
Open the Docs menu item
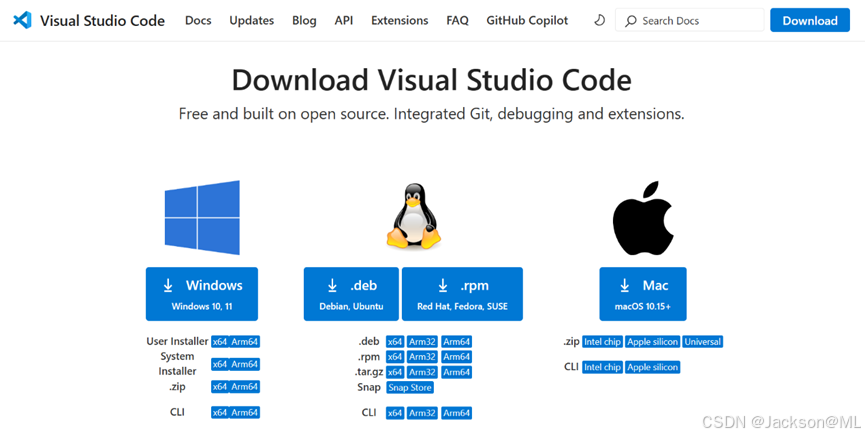tap(198, 20)
